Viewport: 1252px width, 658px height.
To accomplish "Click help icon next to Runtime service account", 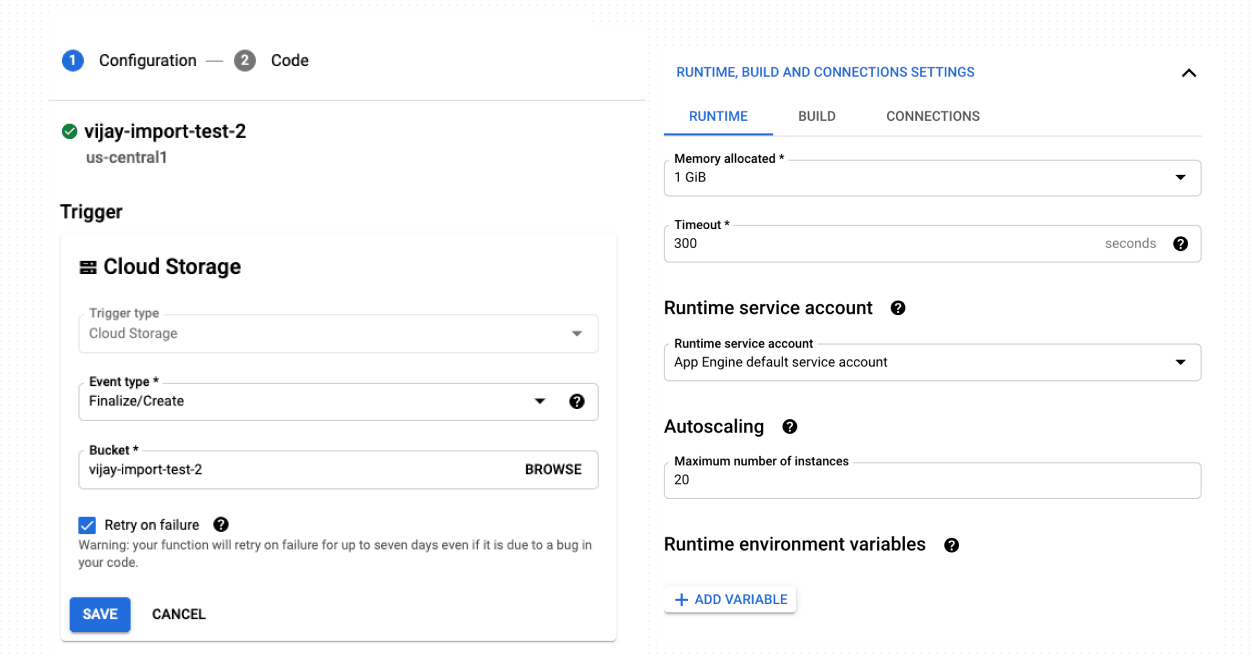I will click(x=897, y=308).
